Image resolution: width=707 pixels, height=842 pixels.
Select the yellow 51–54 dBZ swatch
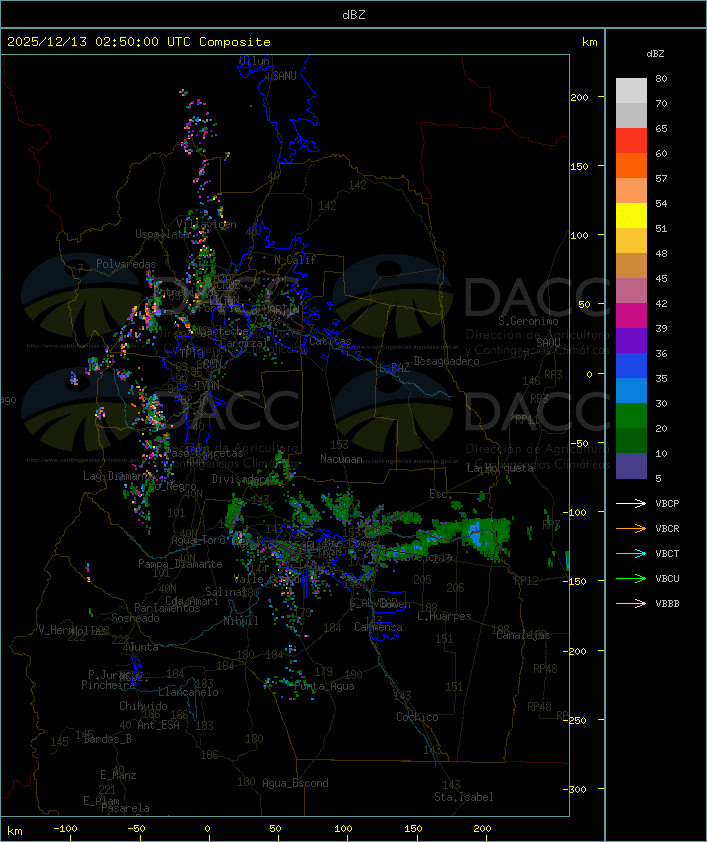631,215
